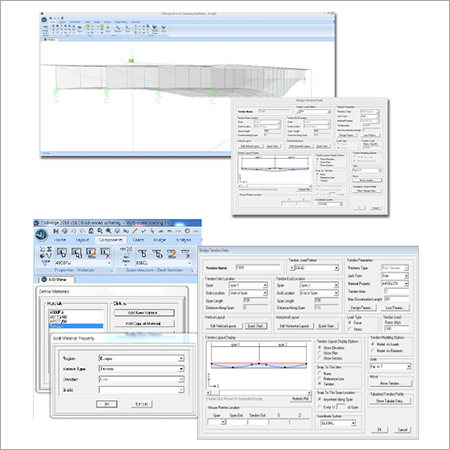Image resolution: width=450 pixels, height=450 pixels.
Task: Open the Tendon Load Pattern dropdown
Action: pos(314,268)
